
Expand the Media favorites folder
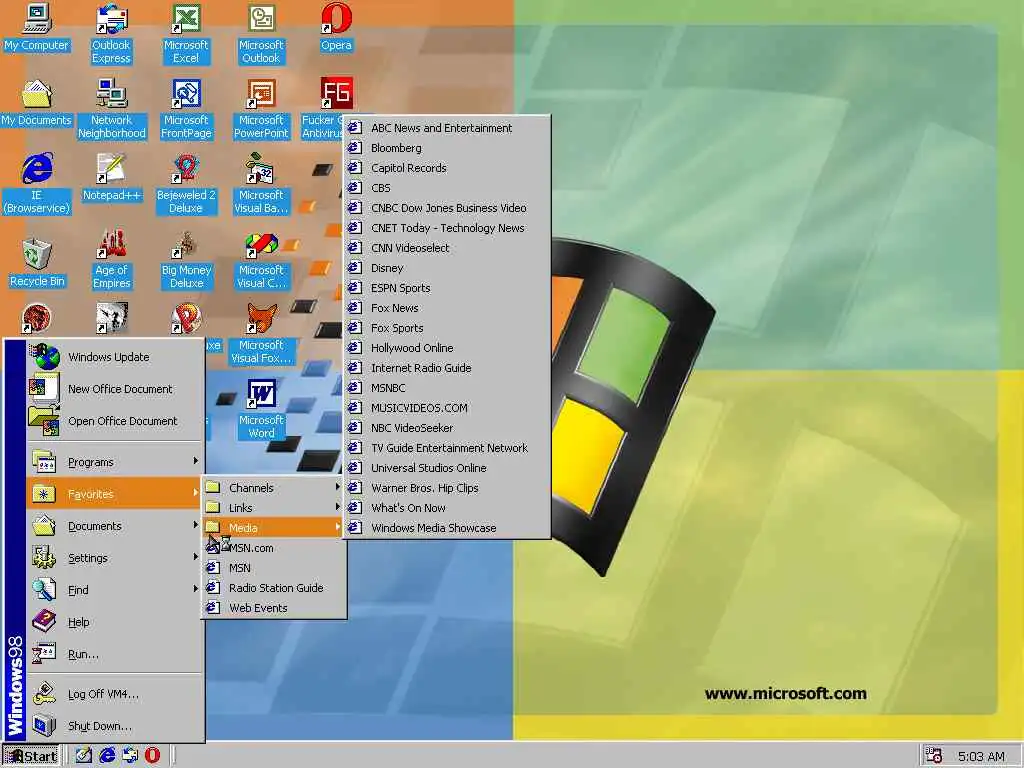[x=274, y=528]
